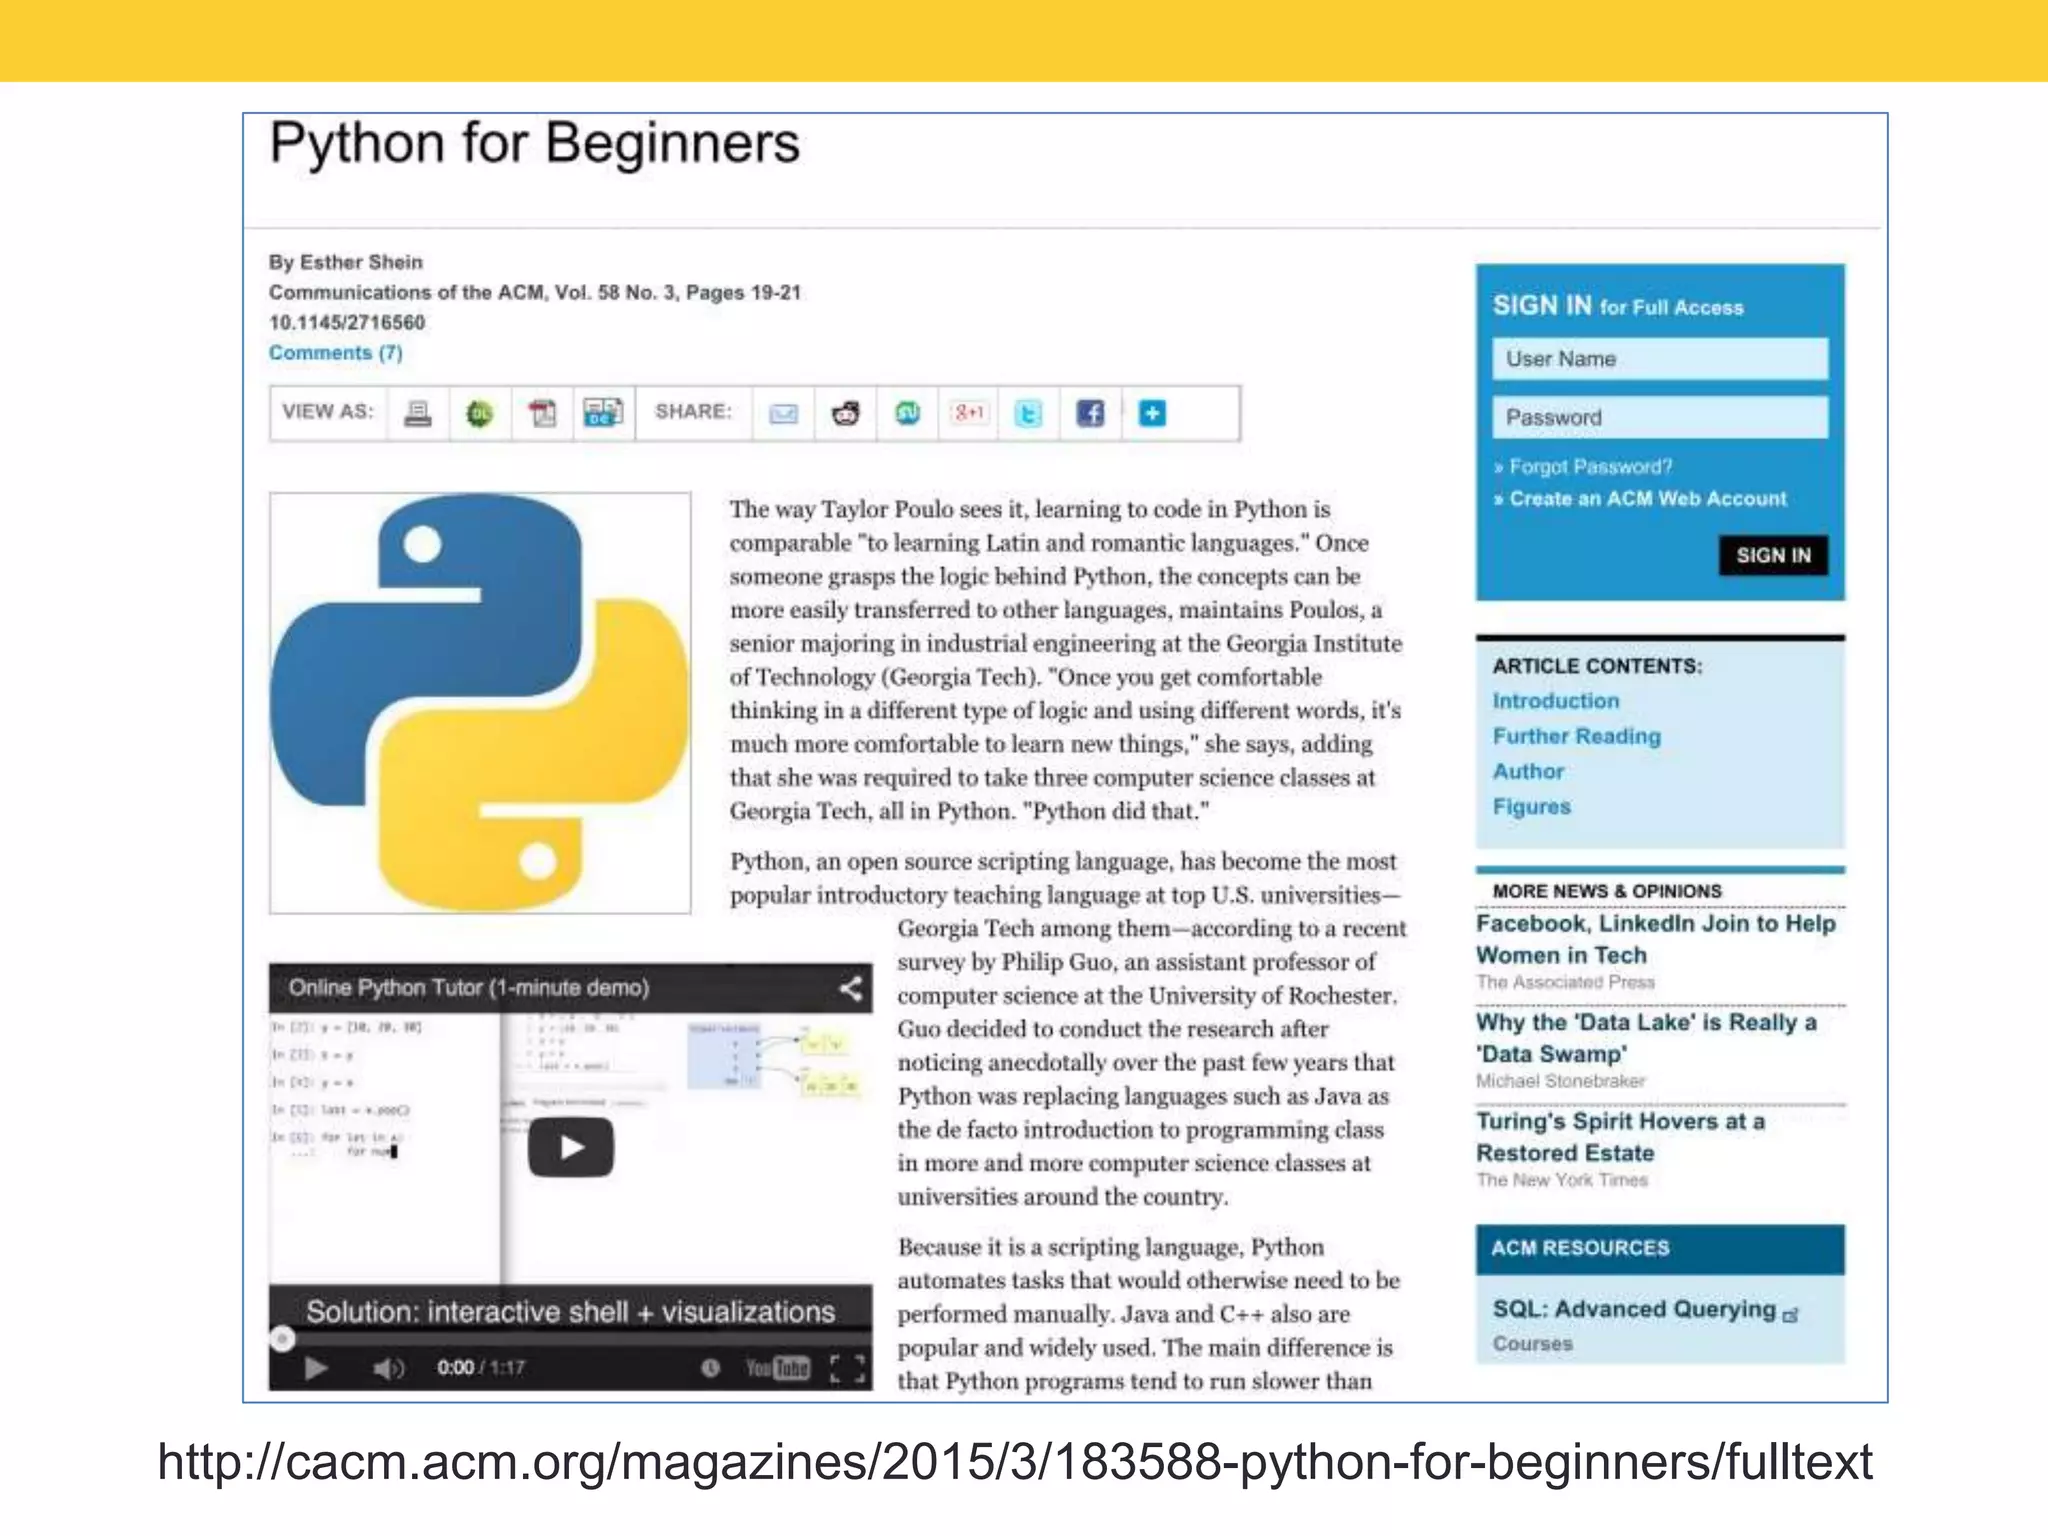The image size is (2048, 1536).
Task: Open Watch Later clock icon in video
Action: click(x=710, y=1368)
